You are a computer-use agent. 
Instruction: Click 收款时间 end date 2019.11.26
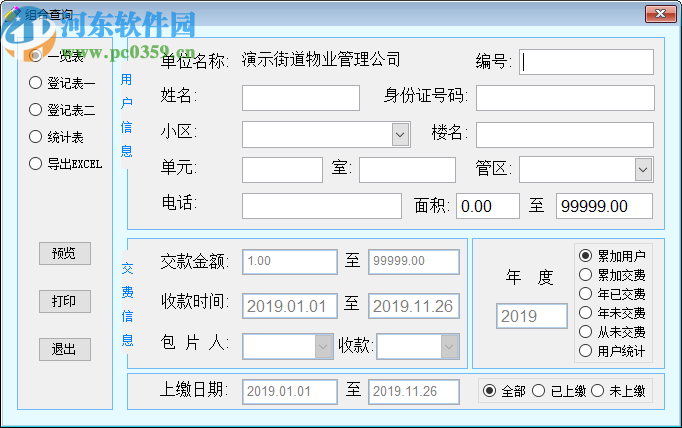414,306
